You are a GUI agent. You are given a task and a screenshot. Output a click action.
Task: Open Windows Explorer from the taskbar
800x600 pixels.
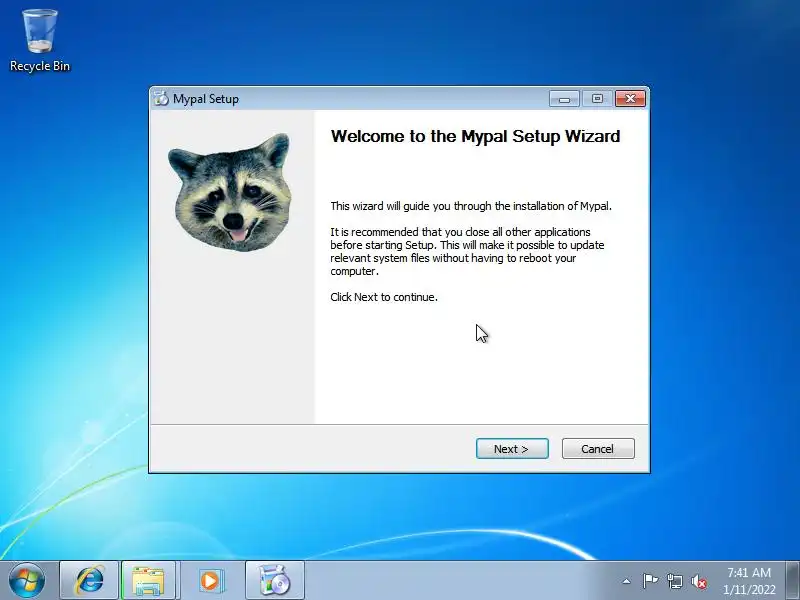tap(149, 581)
